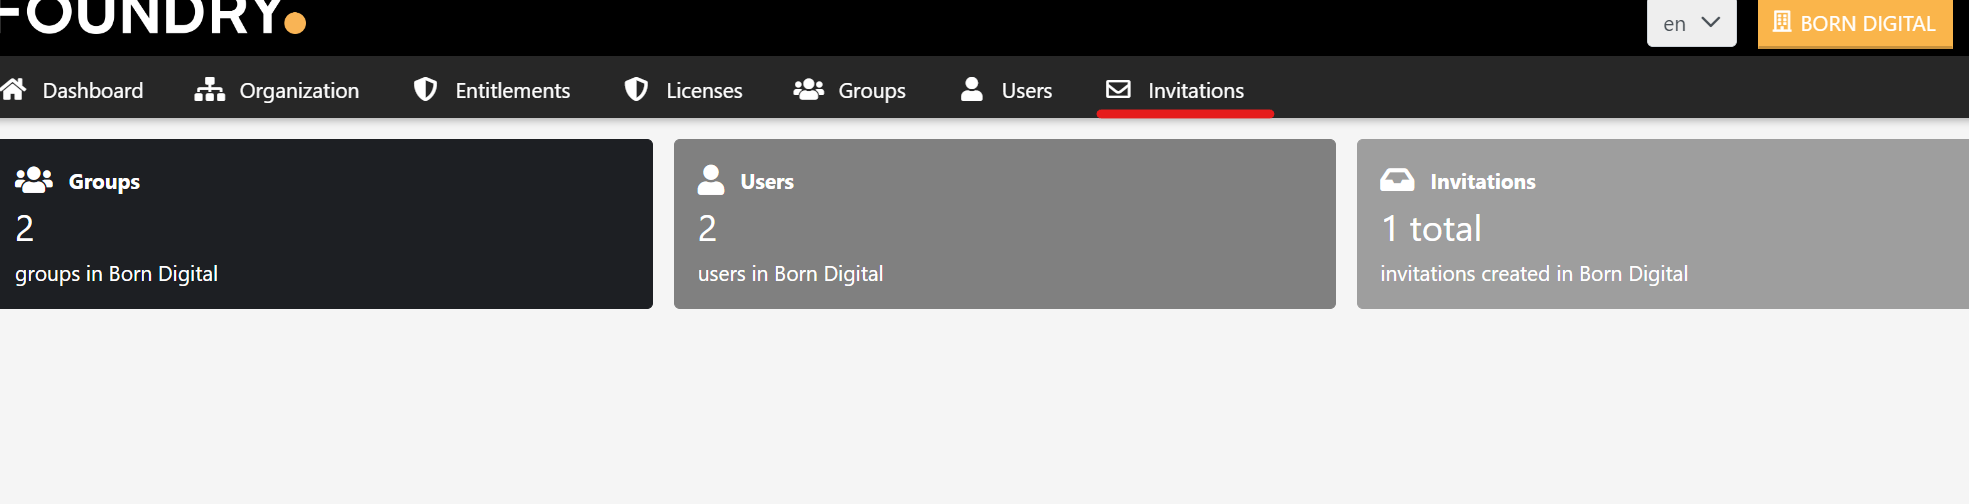Screen dimensions: 1969x504
Task: Click 'users in Born Digital' text
Action: click(790, 274)
